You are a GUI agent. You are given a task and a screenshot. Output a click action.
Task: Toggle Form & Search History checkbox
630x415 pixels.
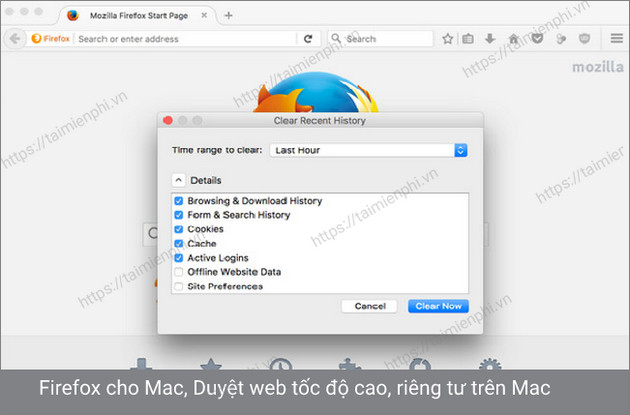(x=179, y=215)
